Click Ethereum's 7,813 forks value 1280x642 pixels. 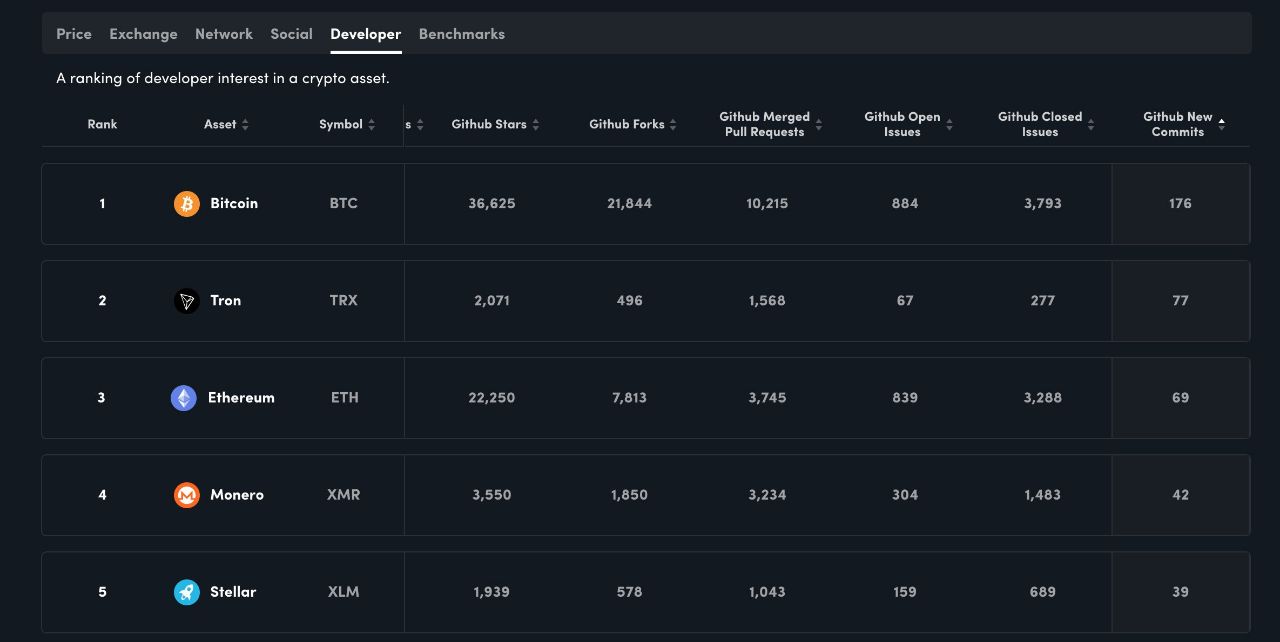click(629, 397)
